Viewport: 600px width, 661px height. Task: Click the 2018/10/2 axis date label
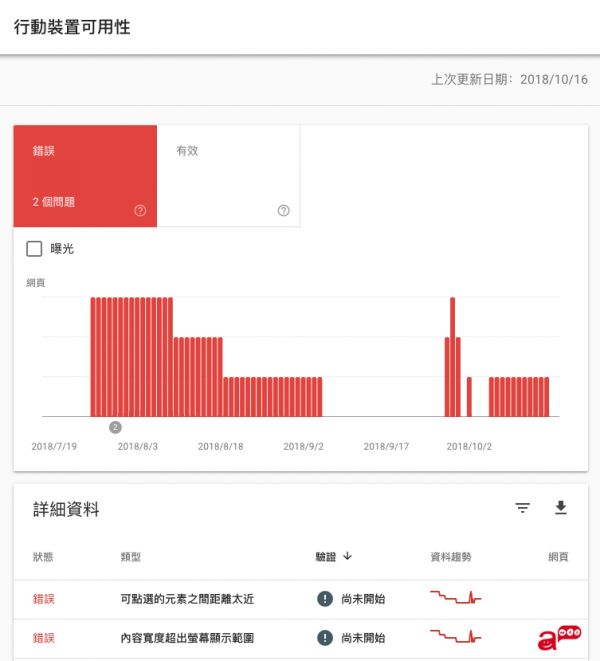pyautogui.click(x=469, y=446)
